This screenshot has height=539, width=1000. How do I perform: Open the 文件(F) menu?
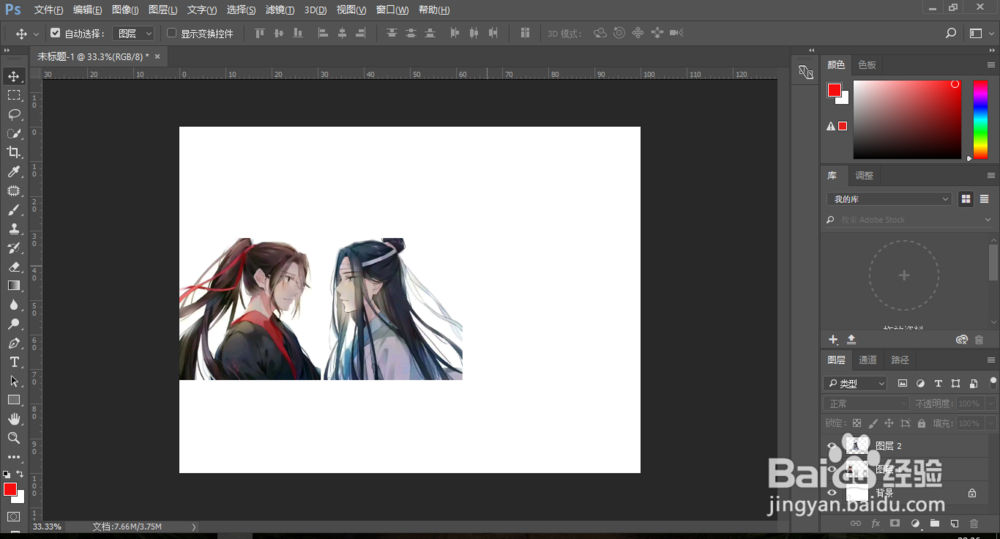tap(48, 10)
